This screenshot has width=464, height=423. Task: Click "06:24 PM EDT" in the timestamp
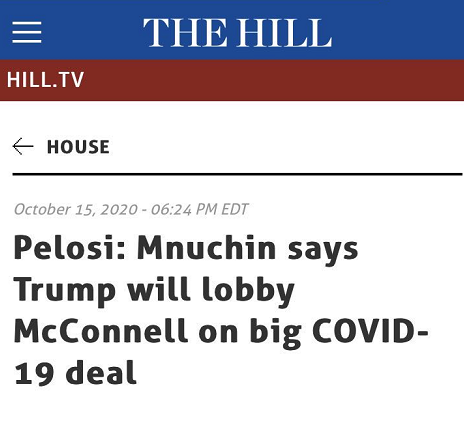pyautogui.click(x=199, y=209)
